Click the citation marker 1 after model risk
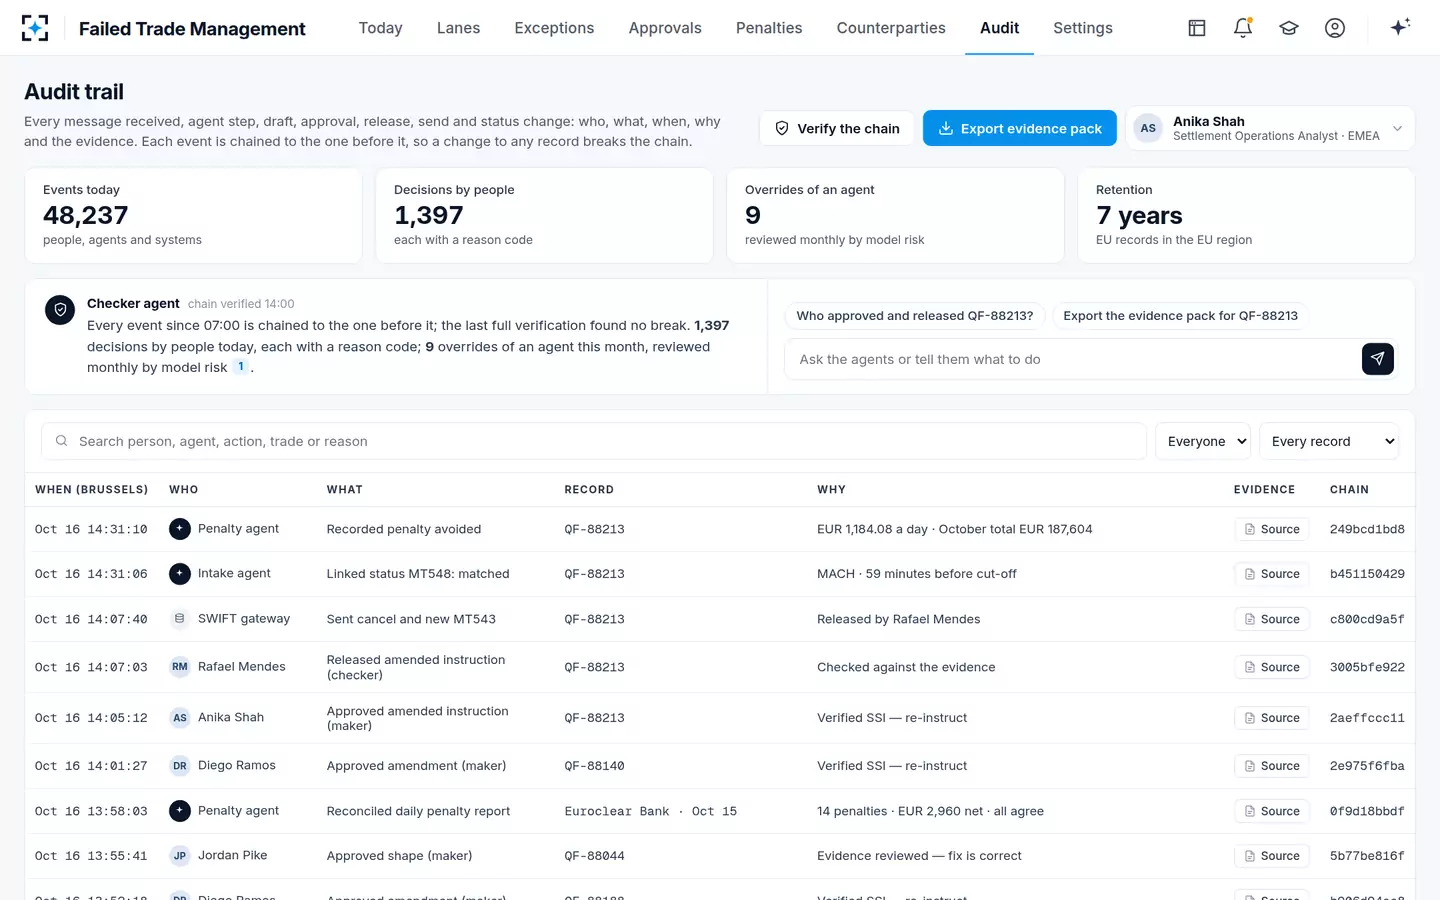The image size is (1440, 900). pos(241,367)
